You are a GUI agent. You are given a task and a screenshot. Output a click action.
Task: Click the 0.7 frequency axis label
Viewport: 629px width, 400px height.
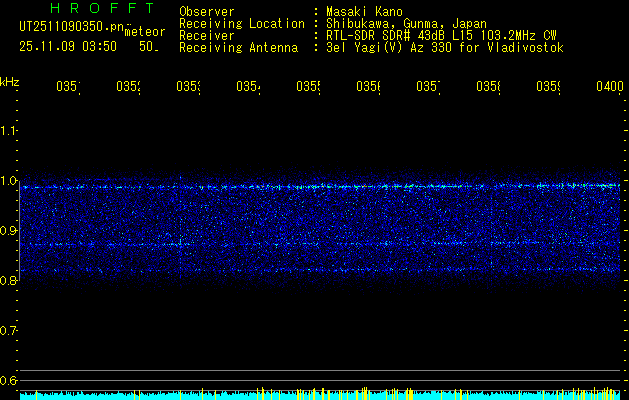[x=8, y=331]
